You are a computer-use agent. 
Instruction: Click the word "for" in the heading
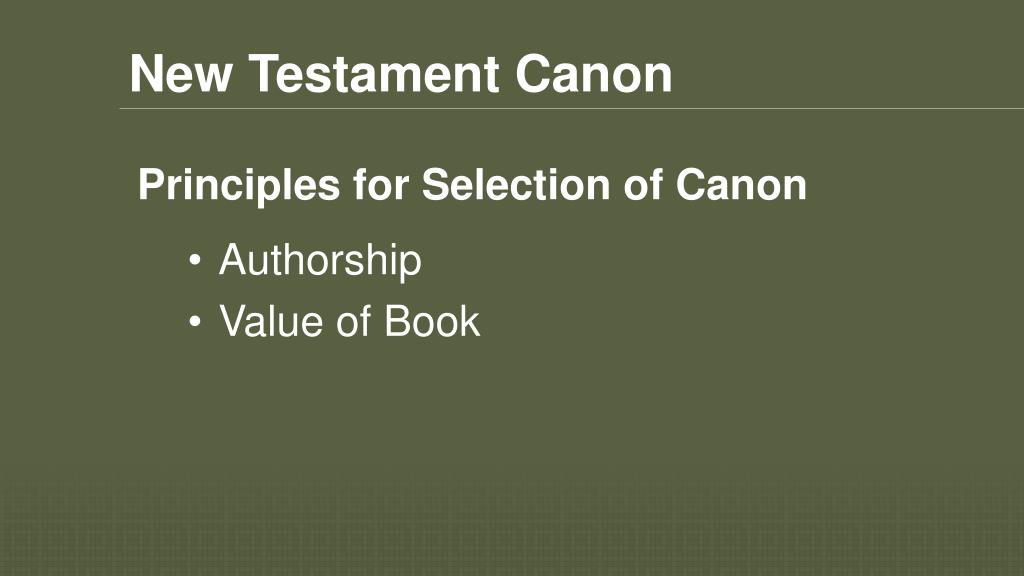click(x=381, y=184)
